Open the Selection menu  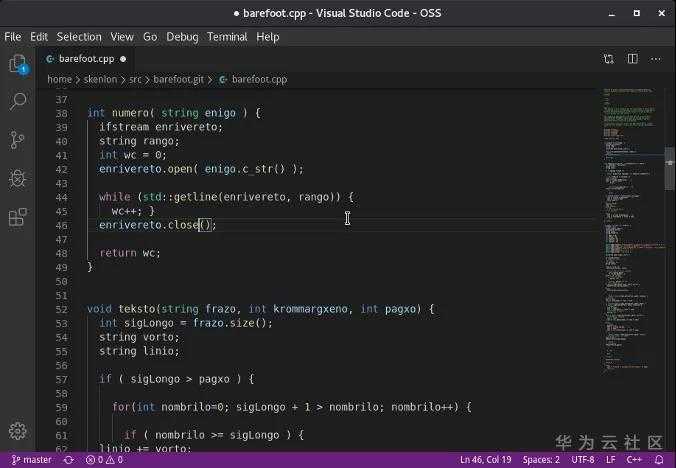pyautogui.click(x=79, y=37)
